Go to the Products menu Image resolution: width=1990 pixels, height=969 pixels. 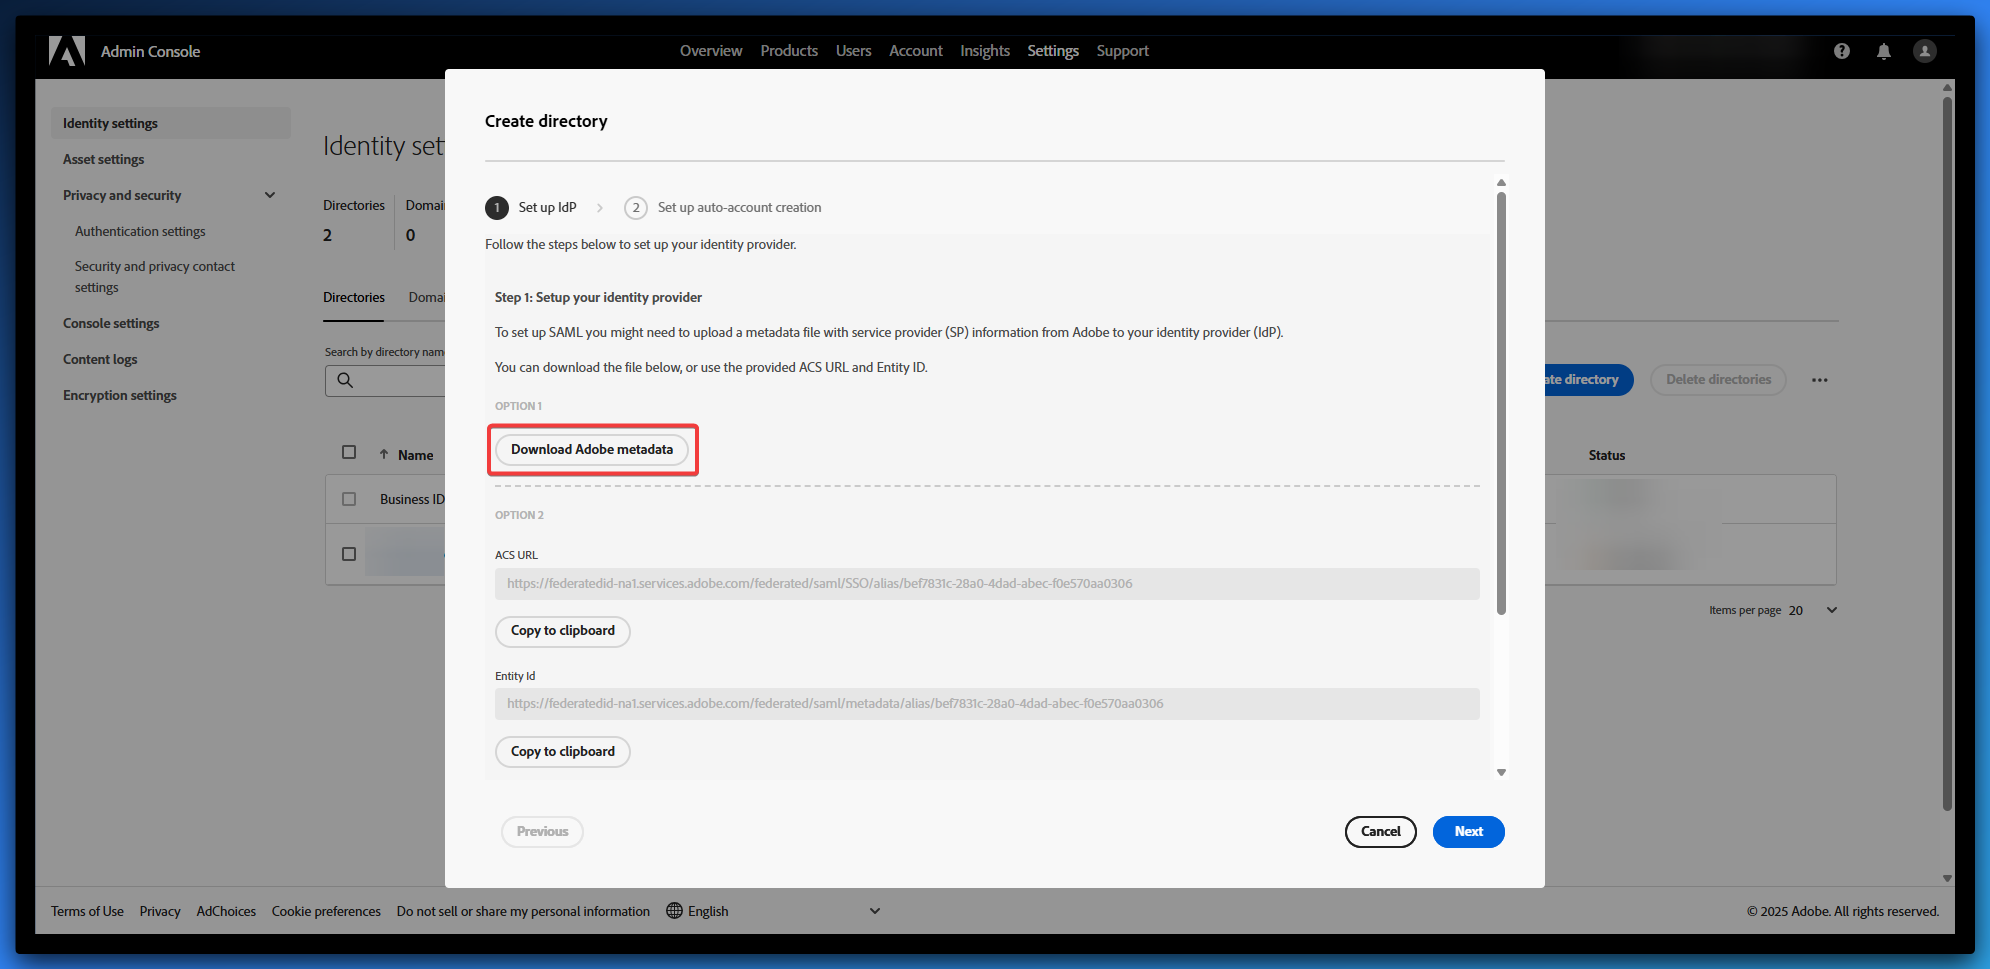[x=788, y=51]
